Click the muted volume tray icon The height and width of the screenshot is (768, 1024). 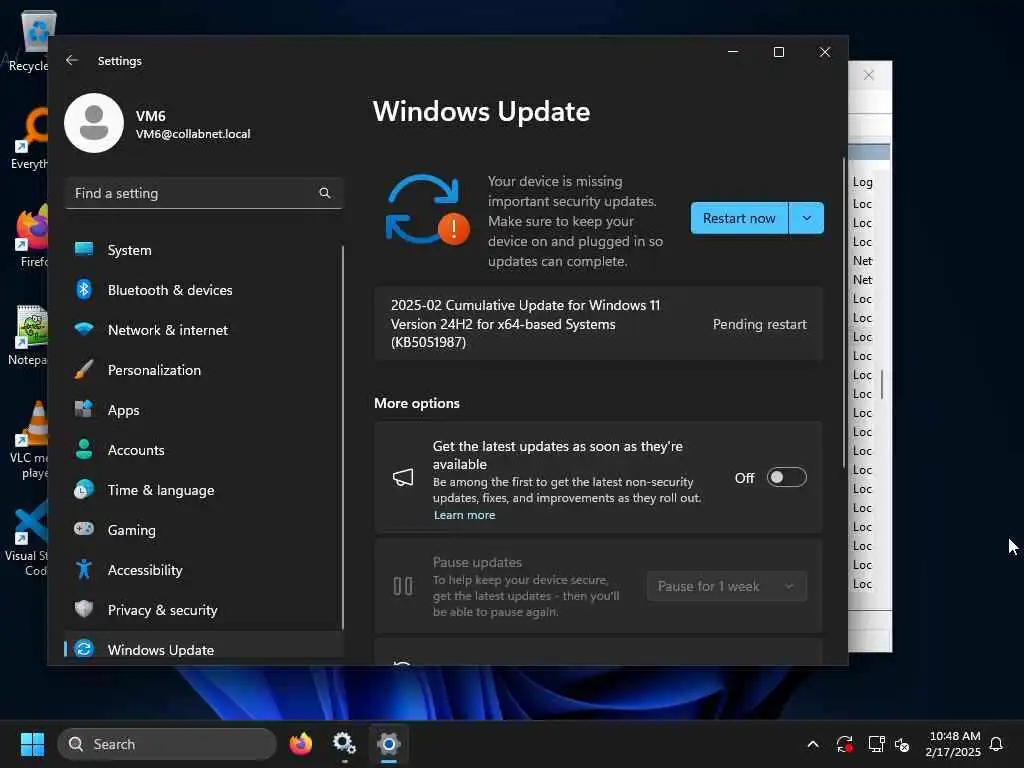(903, 744)
